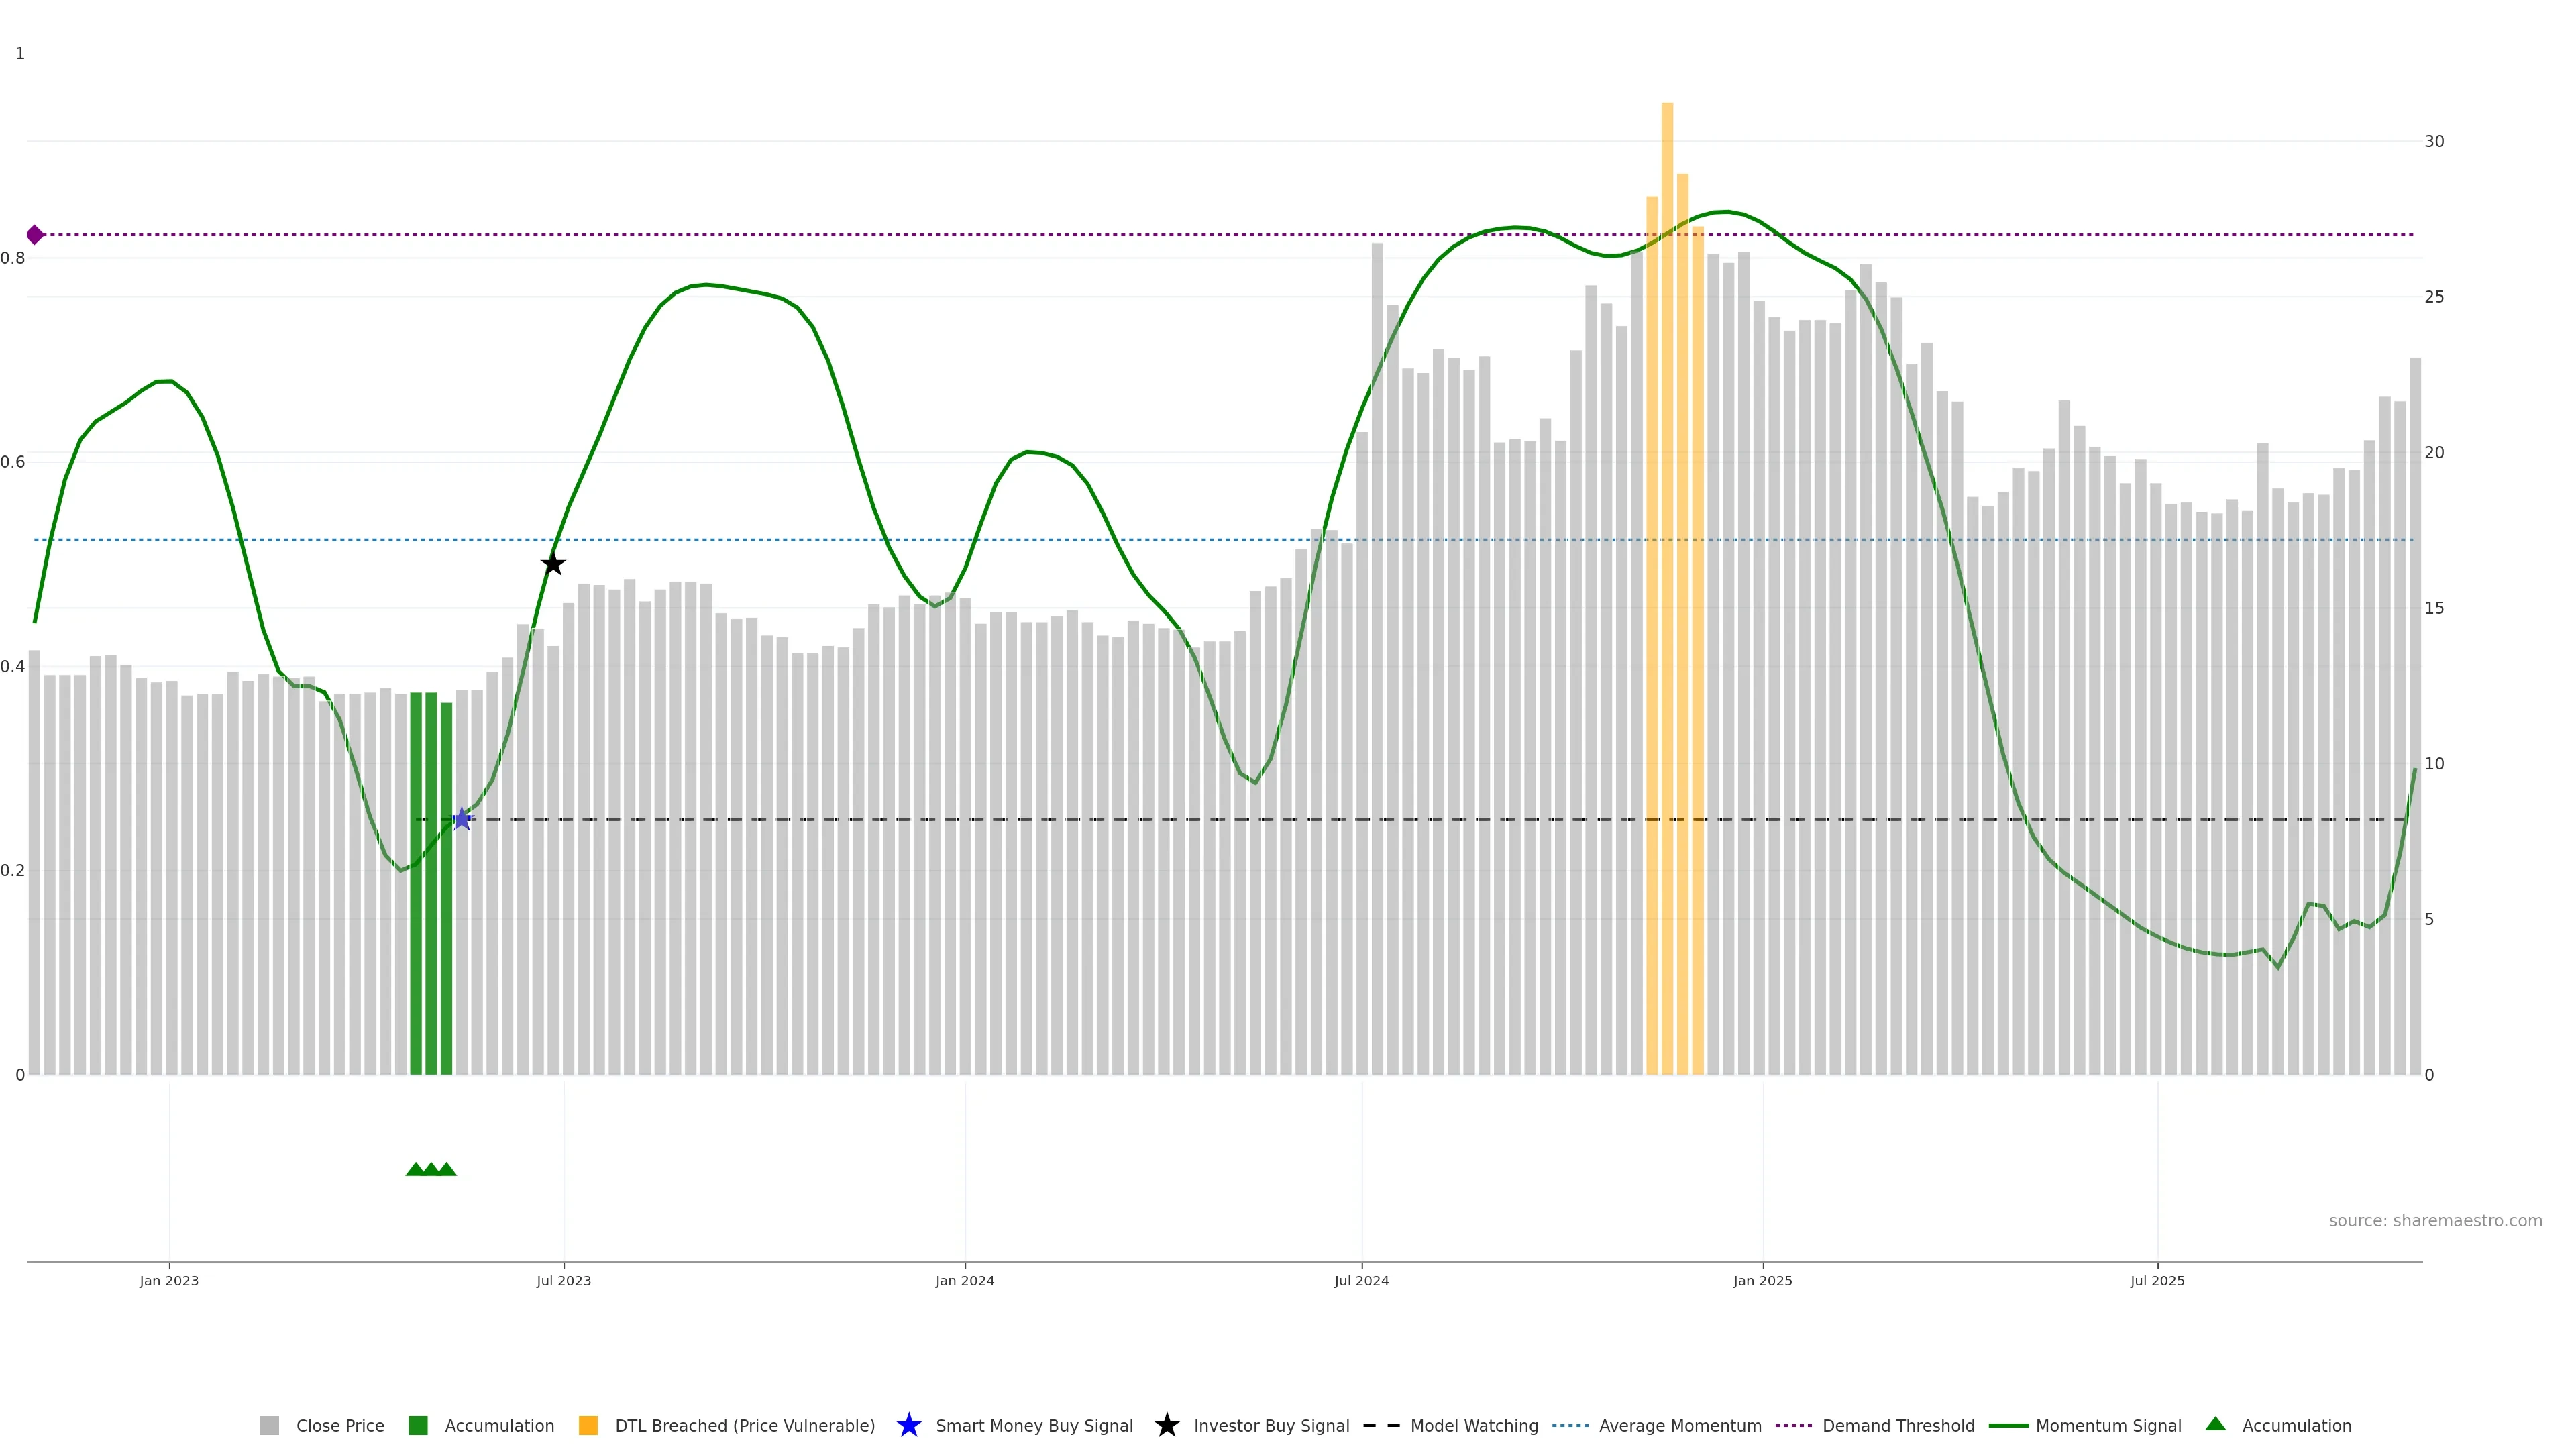Click the Jul 2024 axis label
This screenshot has width=2576, height=1449.
click(1361, 1280)
